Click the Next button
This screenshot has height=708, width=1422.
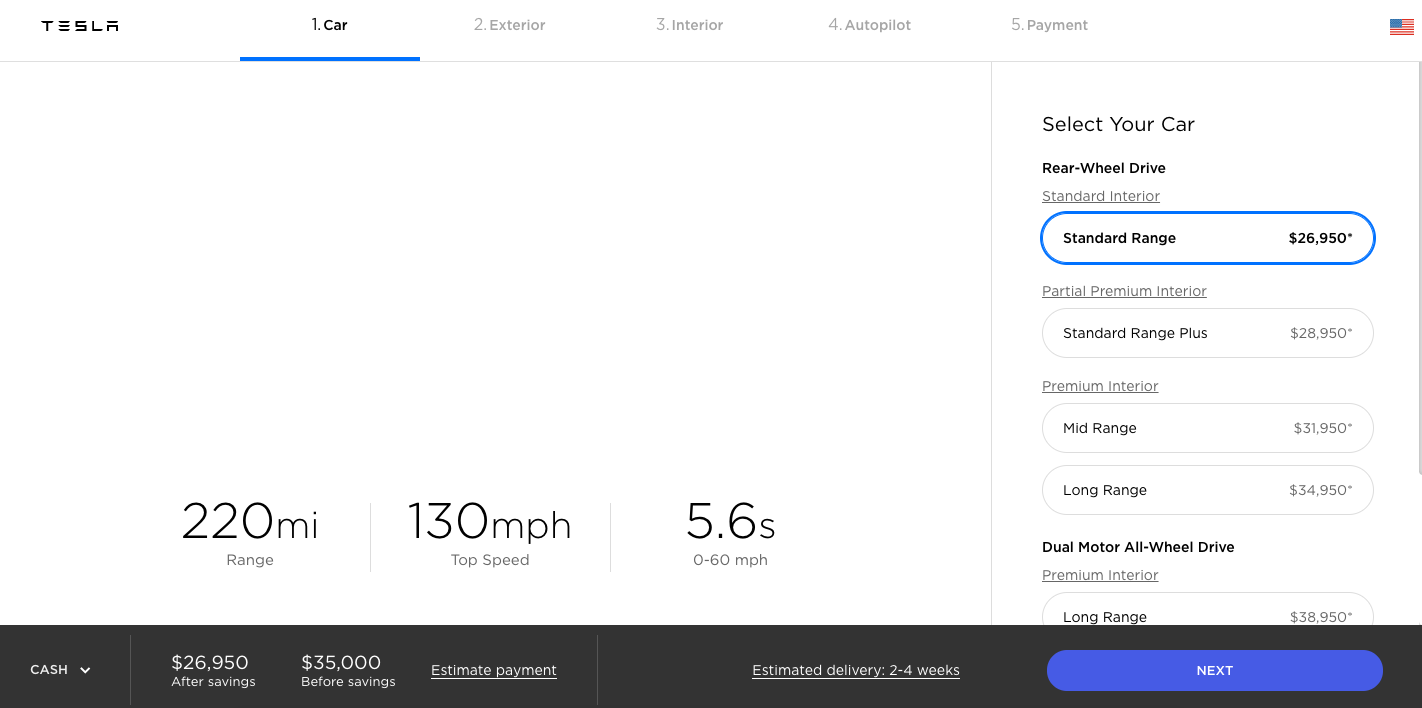click(x=1215, y=670)
